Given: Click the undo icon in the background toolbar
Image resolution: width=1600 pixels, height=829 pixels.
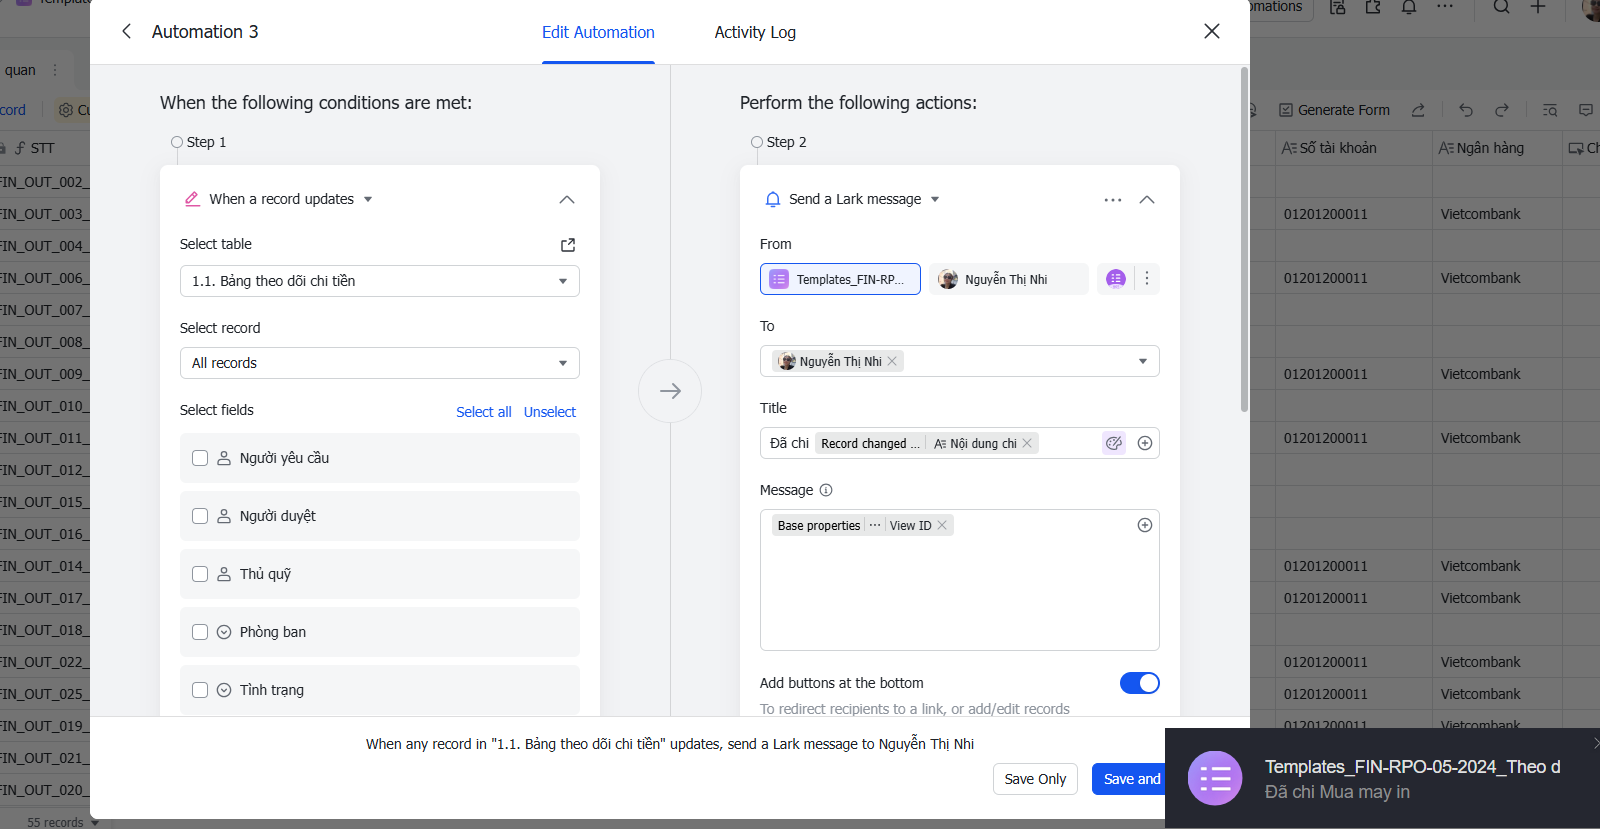Looking at the screenshot, I should click(x=1466, y=110).
